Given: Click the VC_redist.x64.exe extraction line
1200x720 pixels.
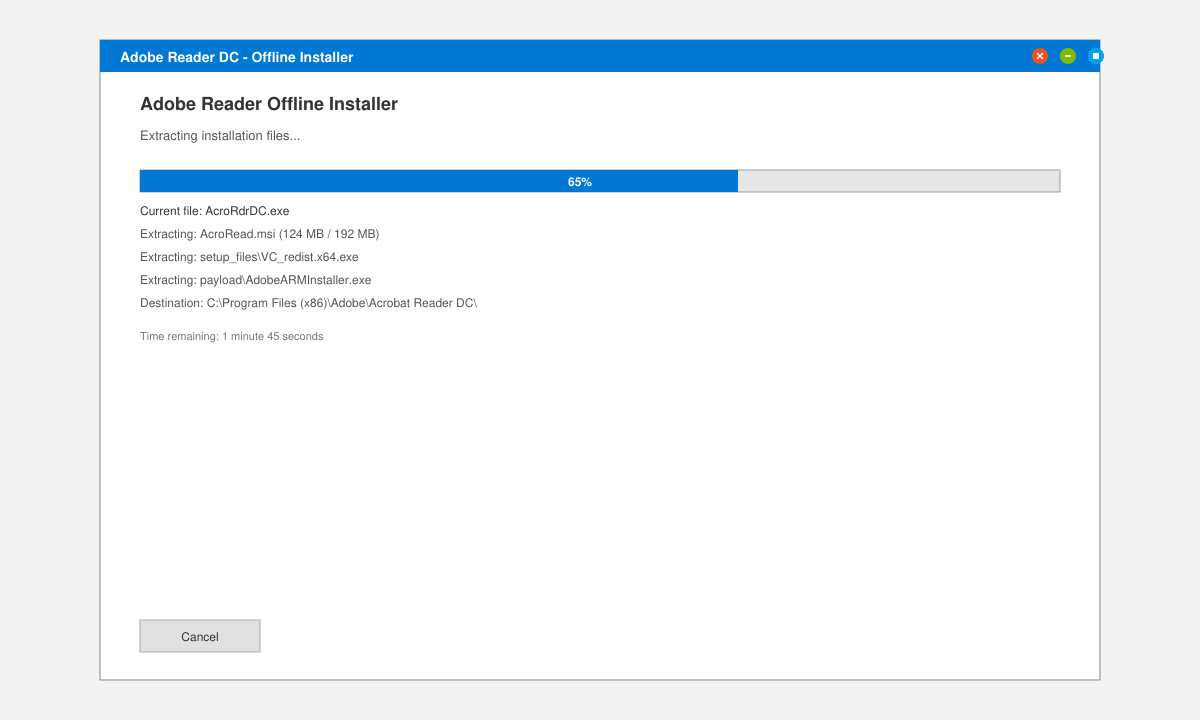Looking at the screenshot, I should (249, 257).
